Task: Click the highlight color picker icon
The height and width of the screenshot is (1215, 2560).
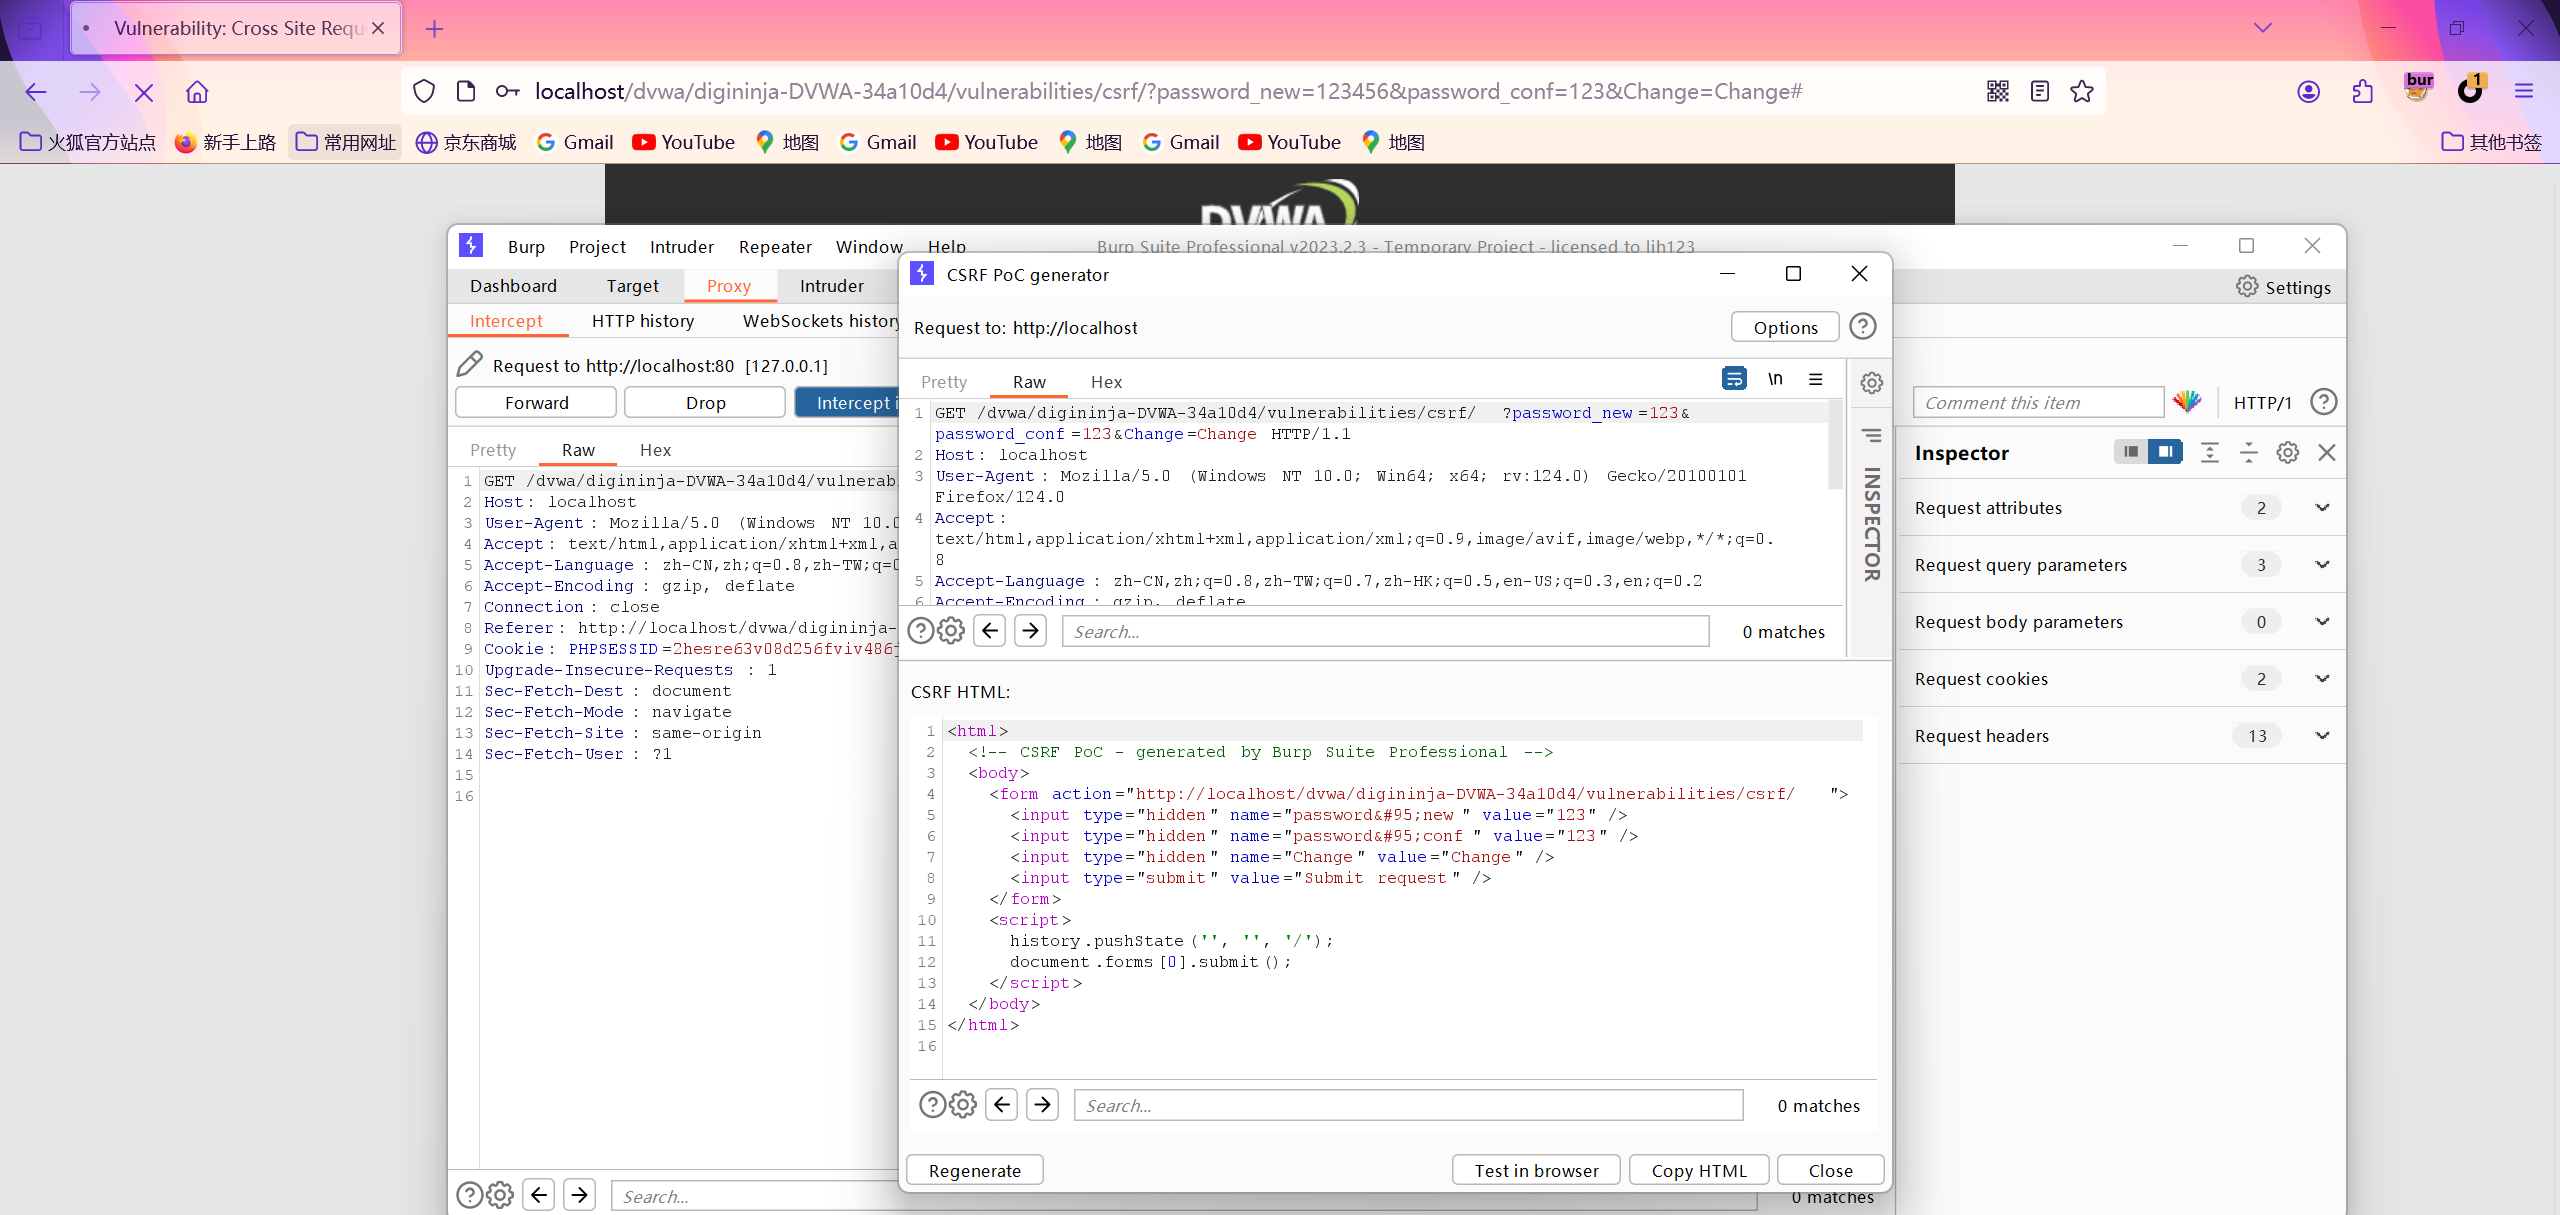Action: tap(2187, 402)
